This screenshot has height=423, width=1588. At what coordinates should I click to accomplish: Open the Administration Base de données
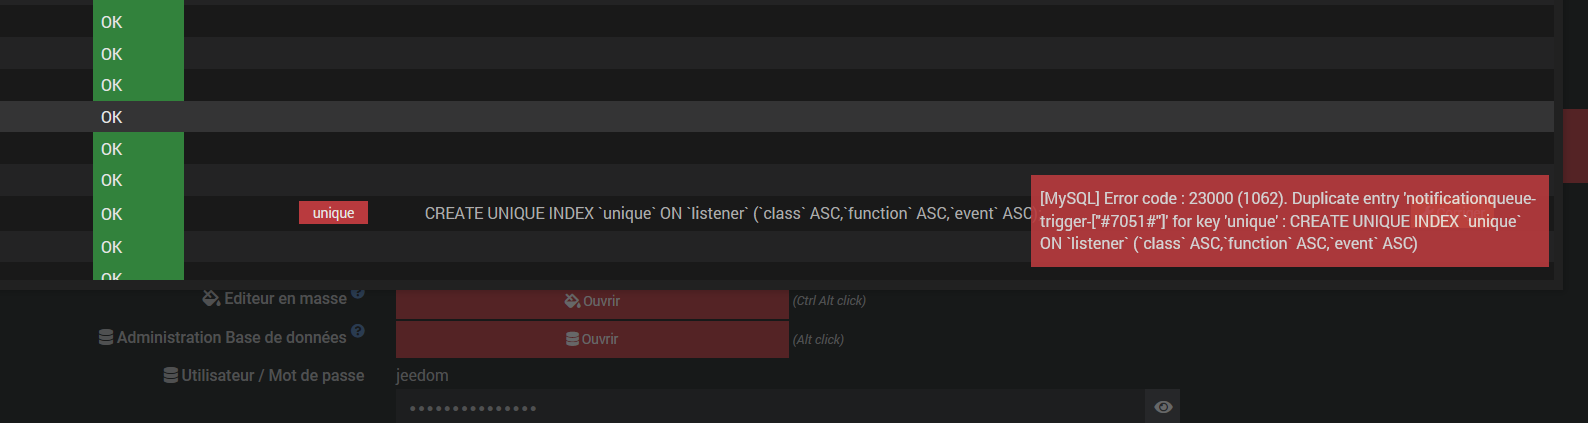592,339
